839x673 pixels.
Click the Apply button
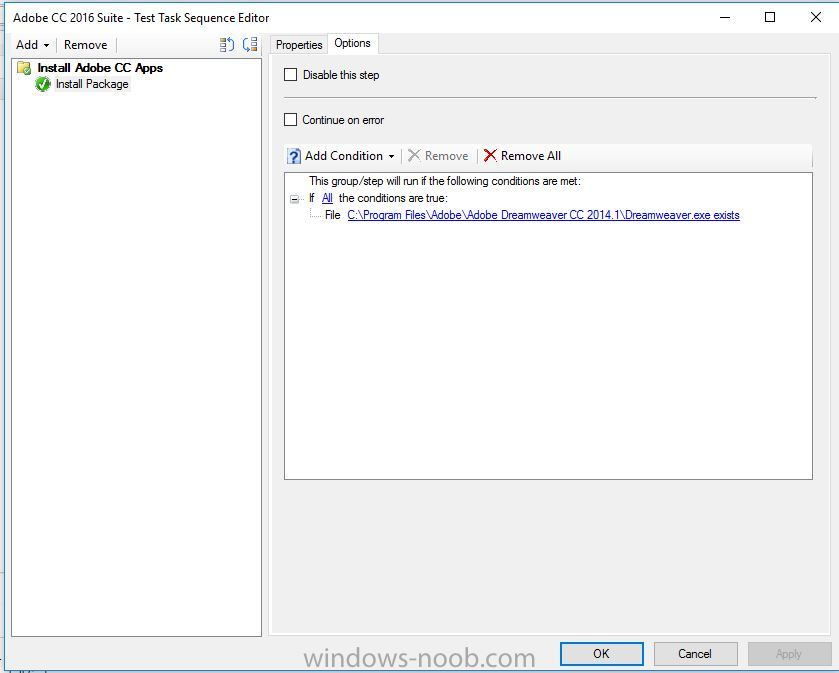click(x=789, y=653)
